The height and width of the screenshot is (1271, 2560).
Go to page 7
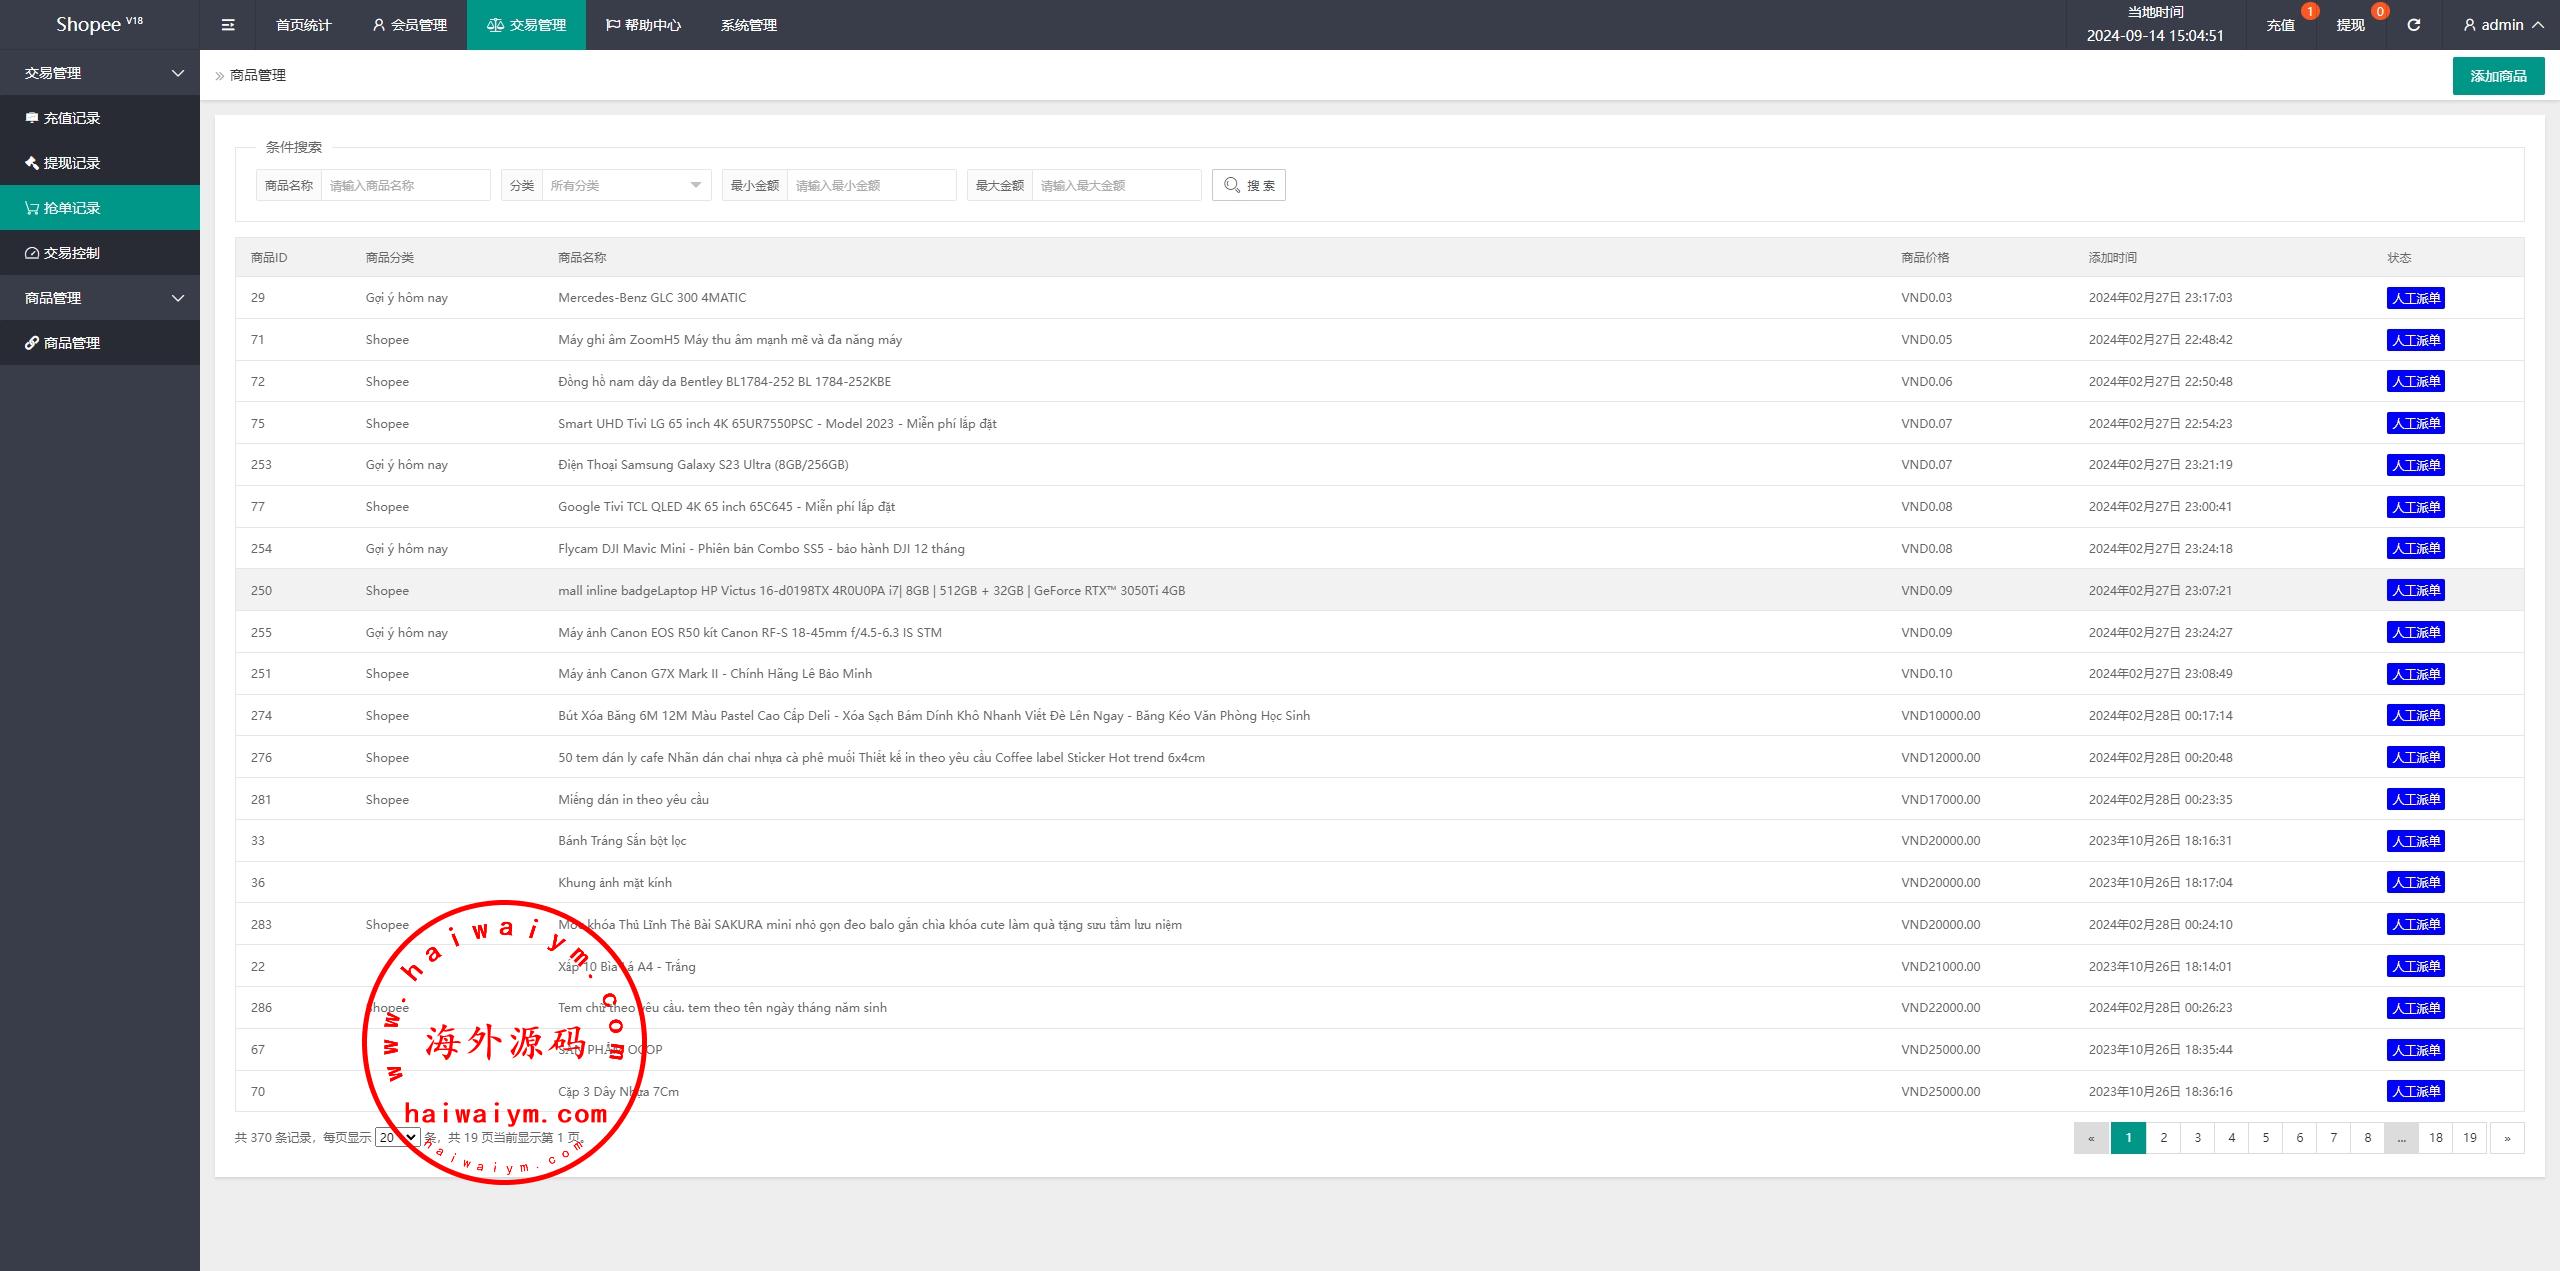tap(2333, 1138)
